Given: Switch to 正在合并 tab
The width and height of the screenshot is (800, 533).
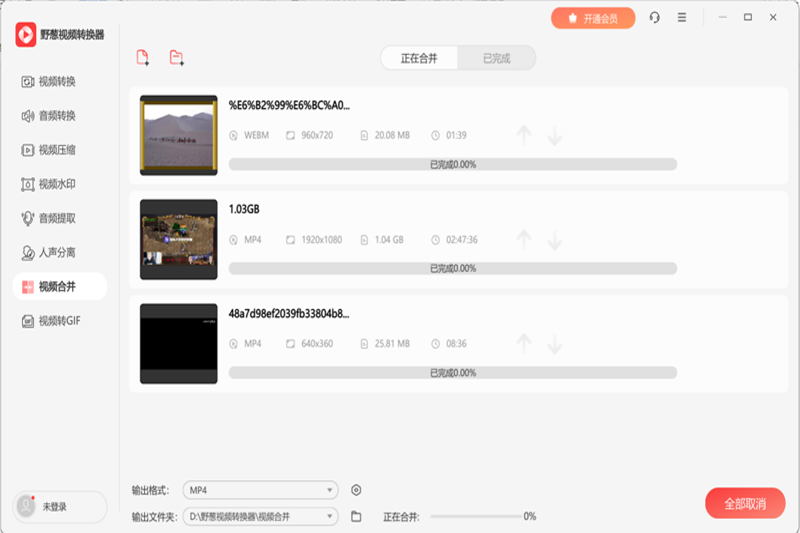Looking at the screenshot, I should (420, 58).
